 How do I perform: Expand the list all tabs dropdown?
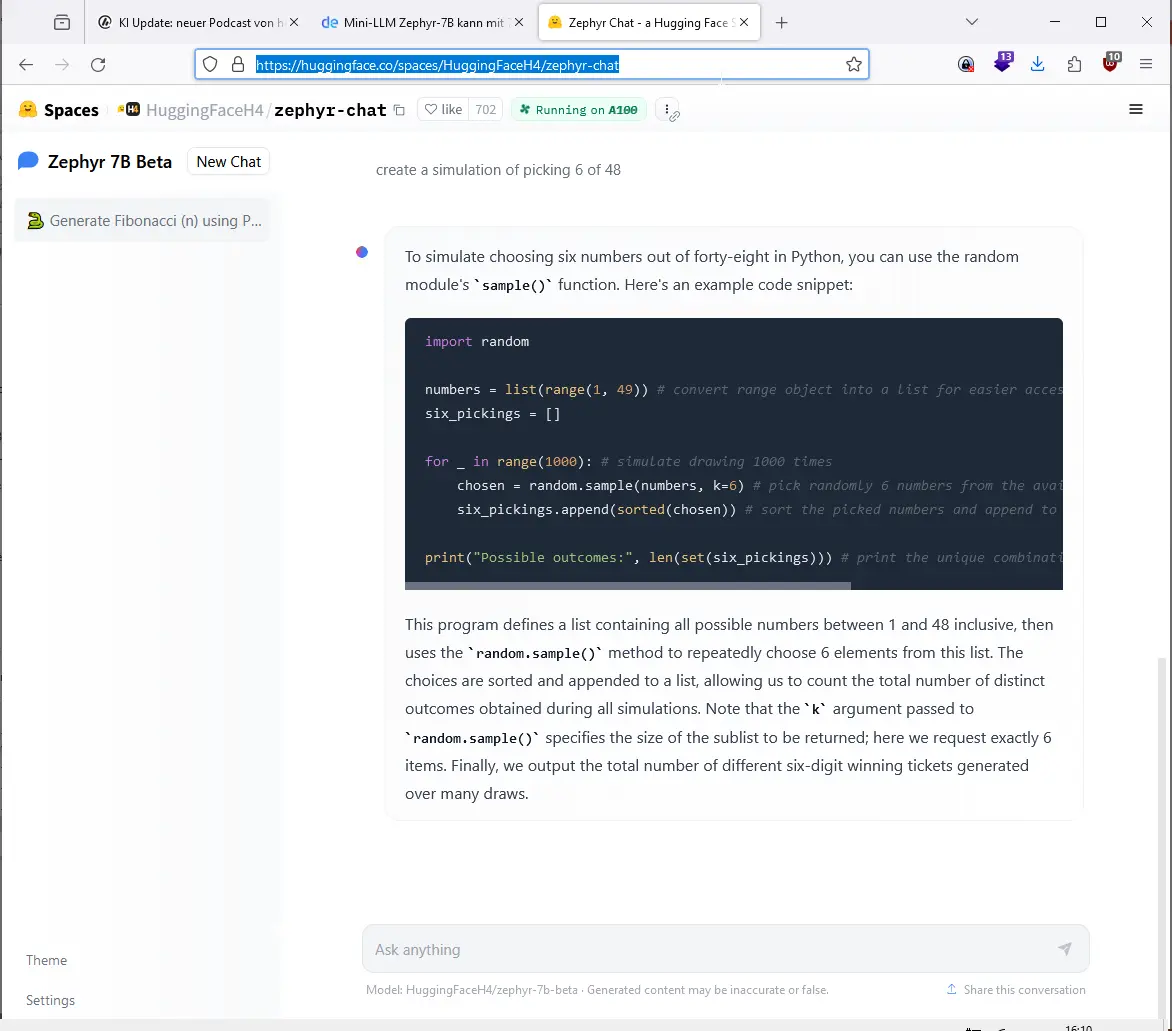[x=972, y=22]
